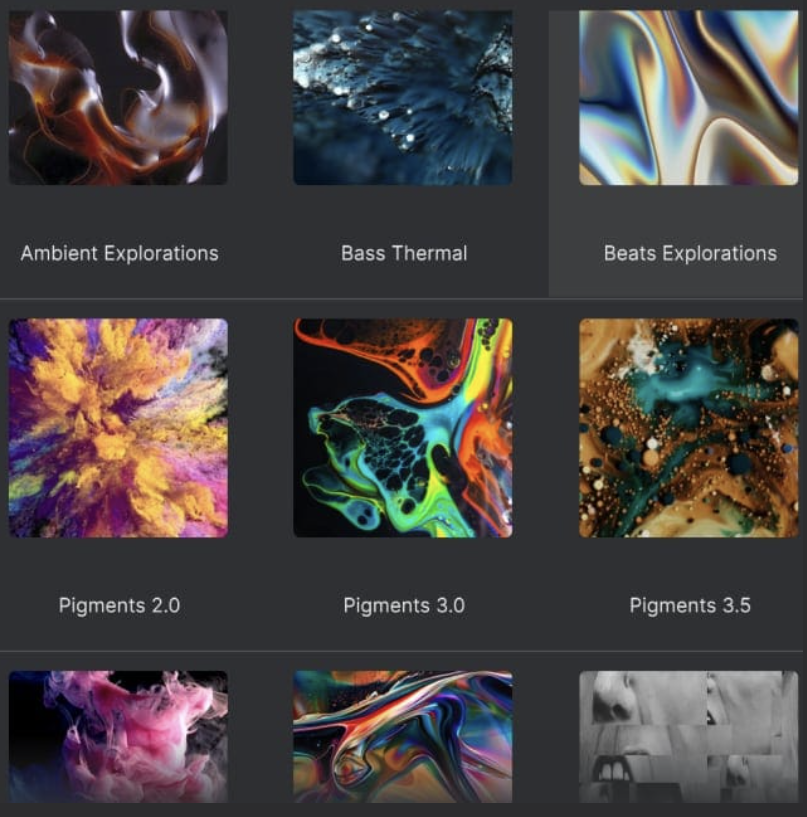
Task: Open the Ambient Explorations bank thumbnail
Action: tap(118, 97)
